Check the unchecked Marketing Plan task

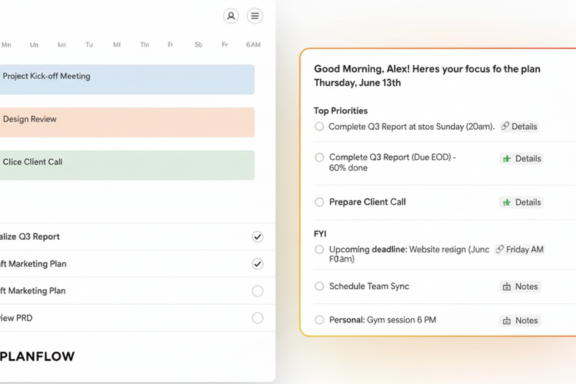(258, 291)
